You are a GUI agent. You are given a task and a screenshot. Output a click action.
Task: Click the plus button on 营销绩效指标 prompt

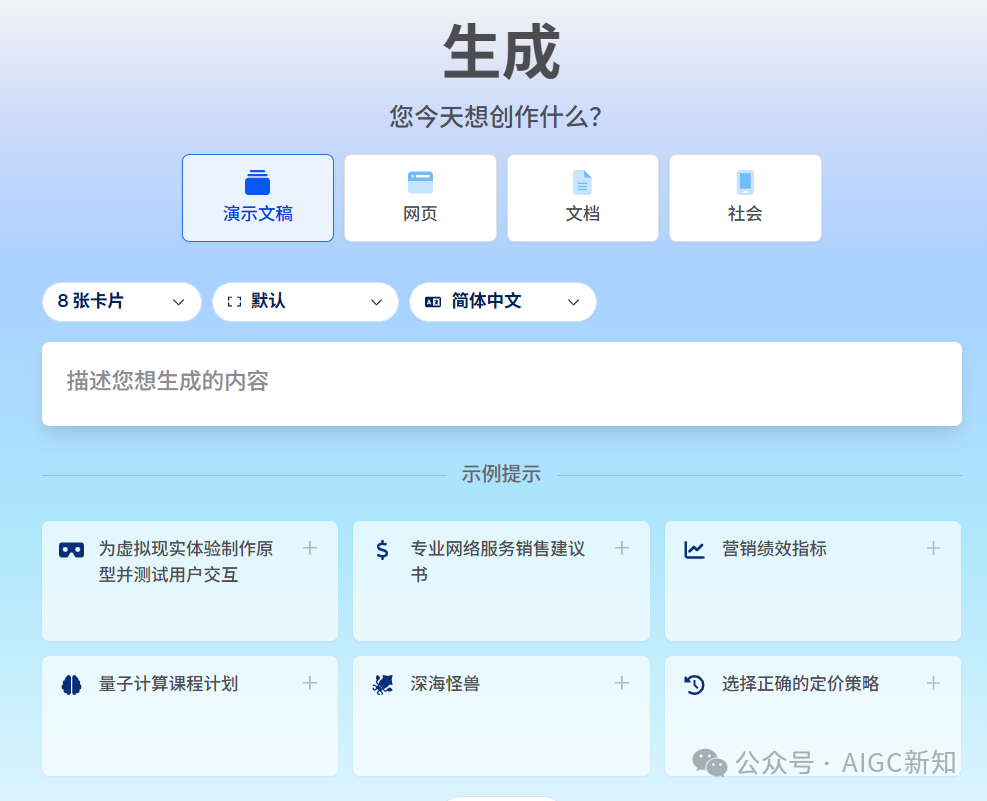[933, 548]
